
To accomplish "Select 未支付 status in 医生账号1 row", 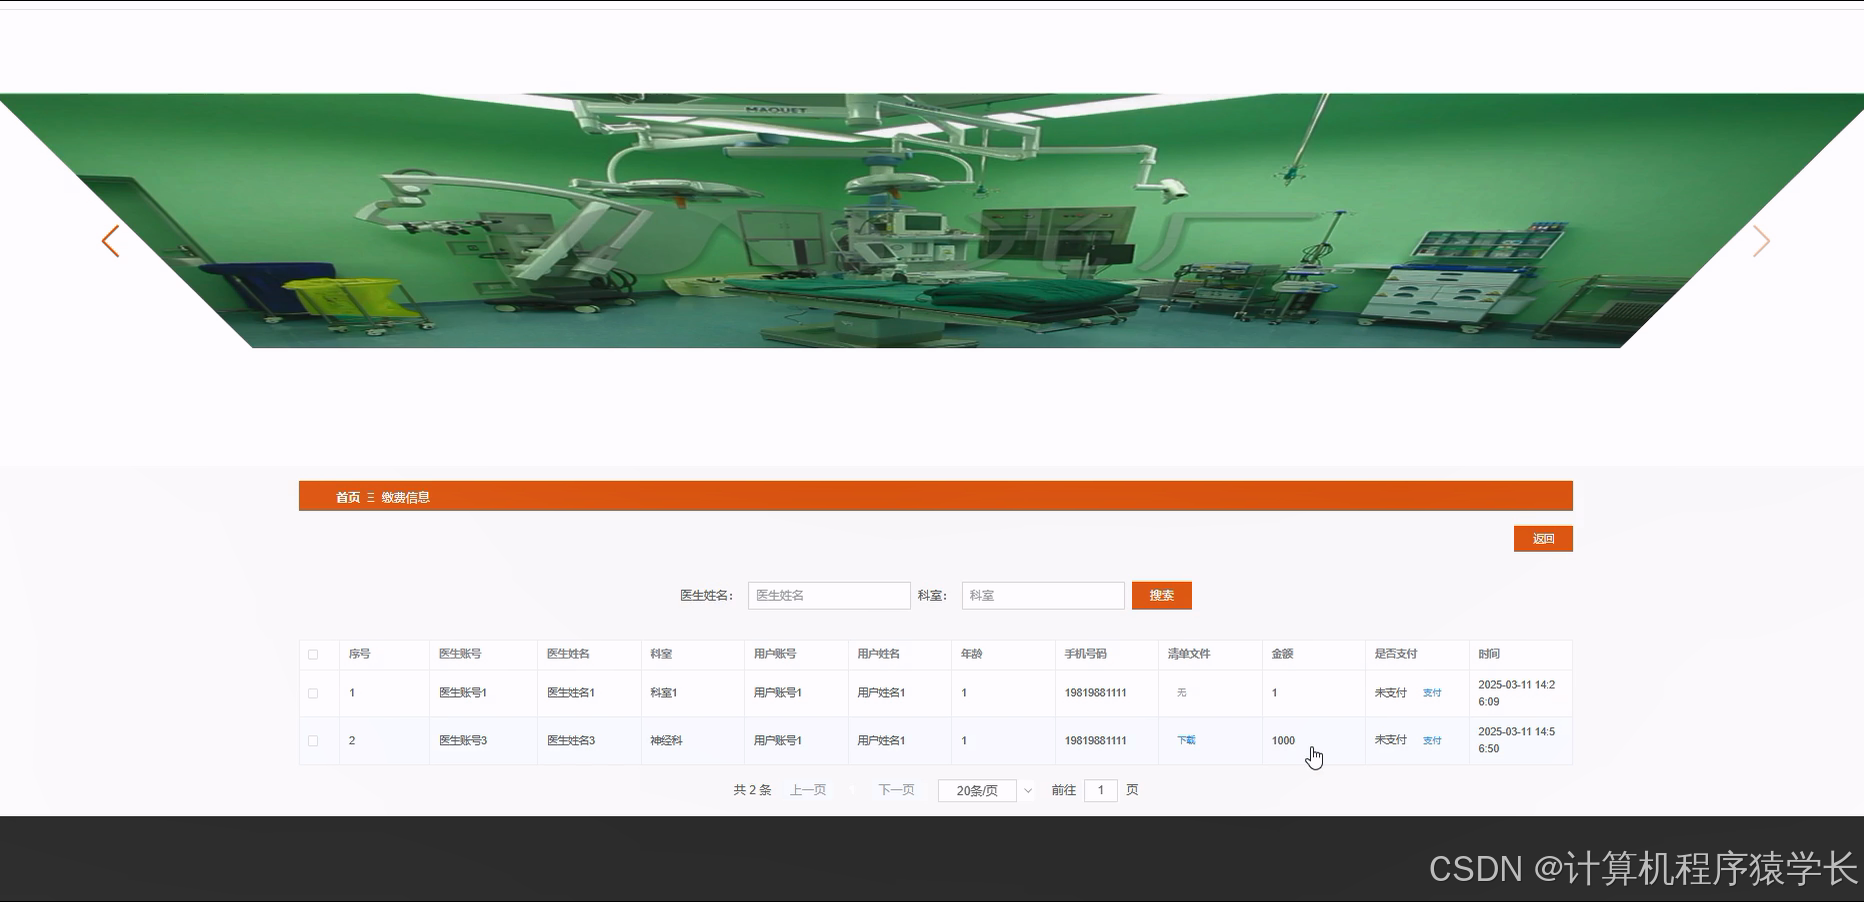I will [x=1391, y=693].
